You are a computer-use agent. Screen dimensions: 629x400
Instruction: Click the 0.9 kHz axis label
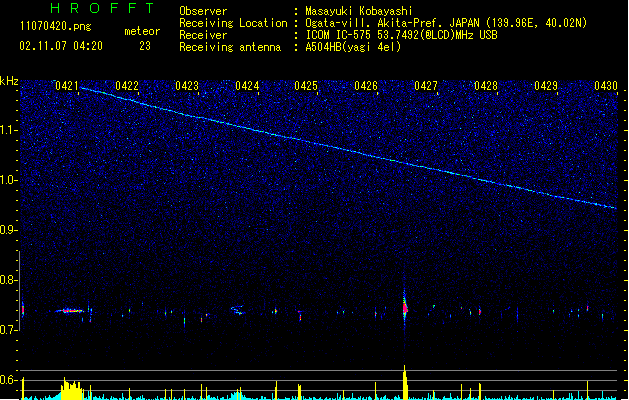pos(8,230)
